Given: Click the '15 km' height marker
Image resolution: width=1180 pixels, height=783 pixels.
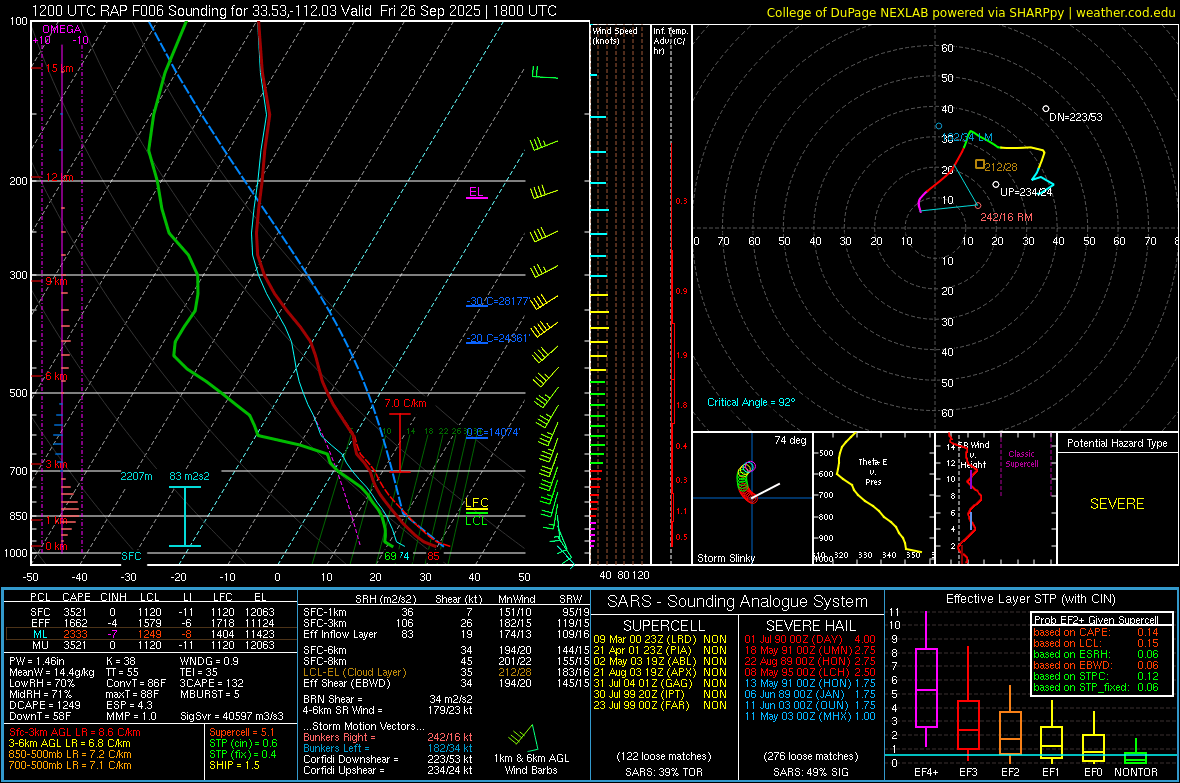Looking at the screenshot, I should (x=59, y=68).
